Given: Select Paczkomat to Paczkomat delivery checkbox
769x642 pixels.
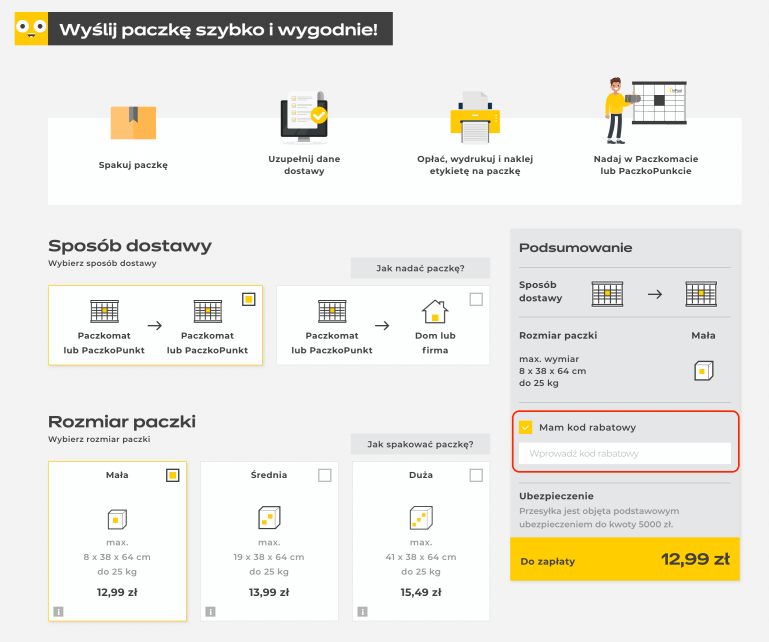Looking at the screenshot, I should [249, 299].
